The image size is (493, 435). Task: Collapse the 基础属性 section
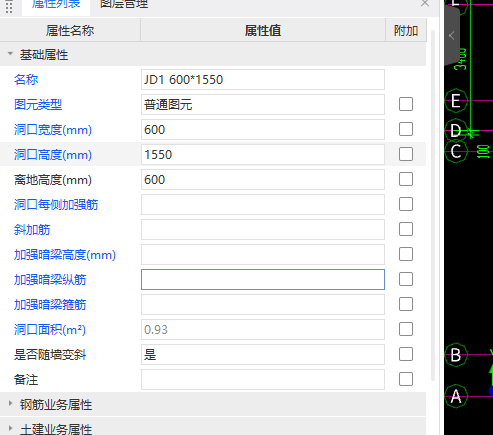[10, 54]
